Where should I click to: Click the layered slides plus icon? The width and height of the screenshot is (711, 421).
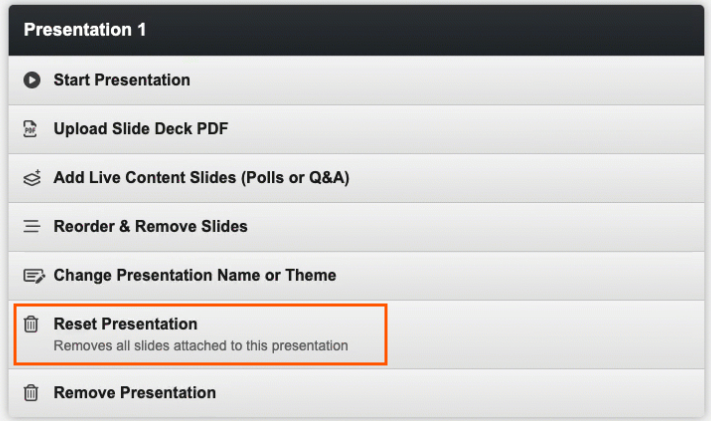click(x=32, y=178)
